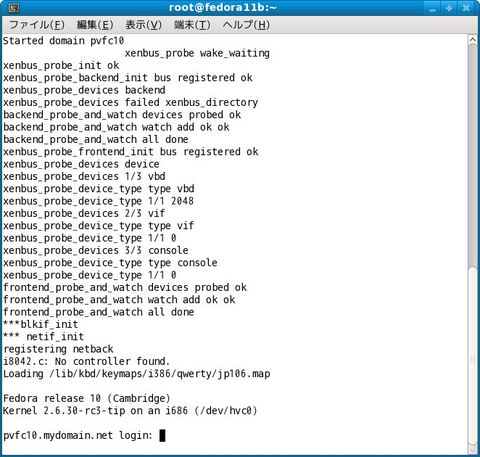Close the root@fedora11b terminal window
The height and width of the screenshot is (457, 480).
tap(466, 8)
